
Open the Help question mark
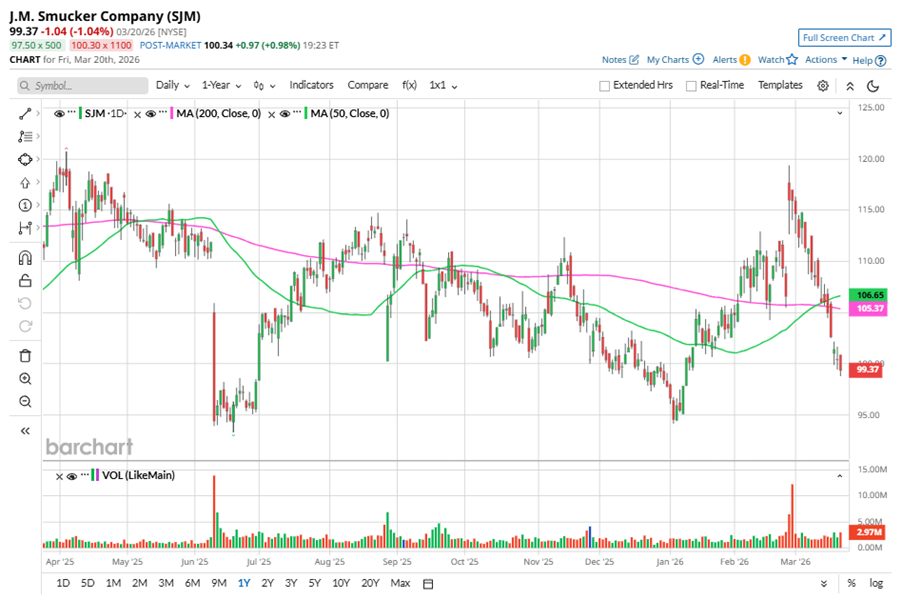coord(880,60)
